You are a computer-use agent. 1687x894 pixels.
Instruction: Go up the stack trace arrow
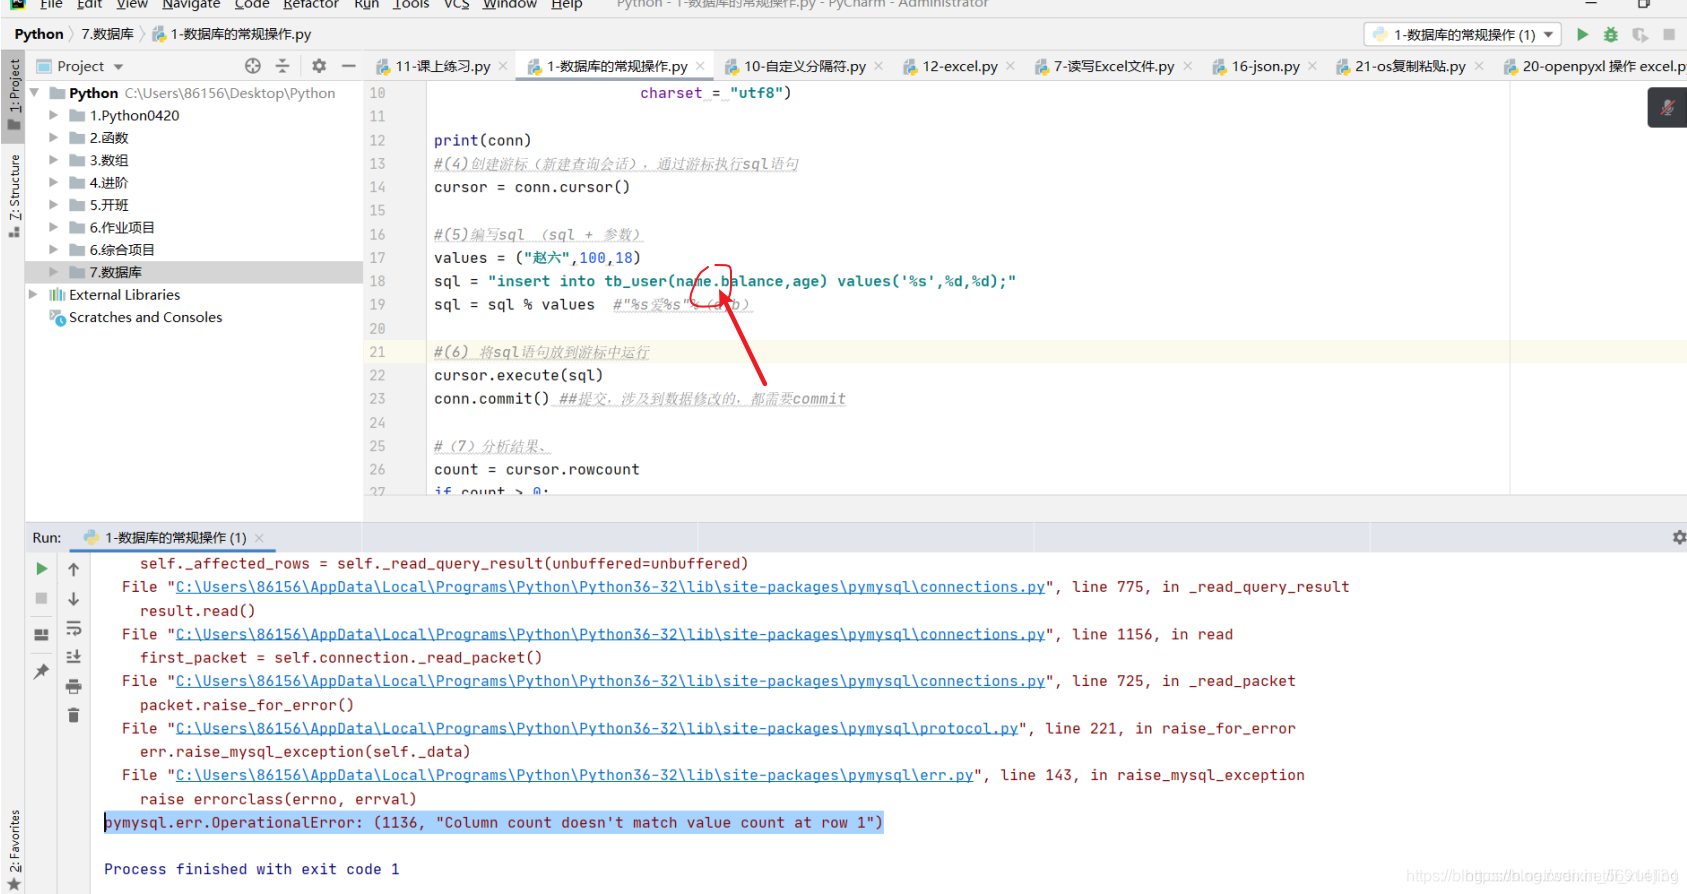click(x=73, y=569)
